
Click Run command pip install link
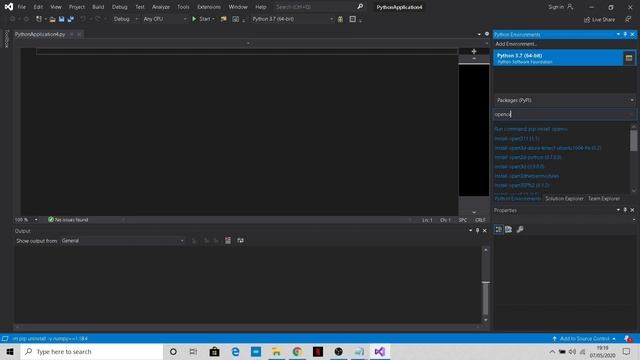tap(531, 129)
